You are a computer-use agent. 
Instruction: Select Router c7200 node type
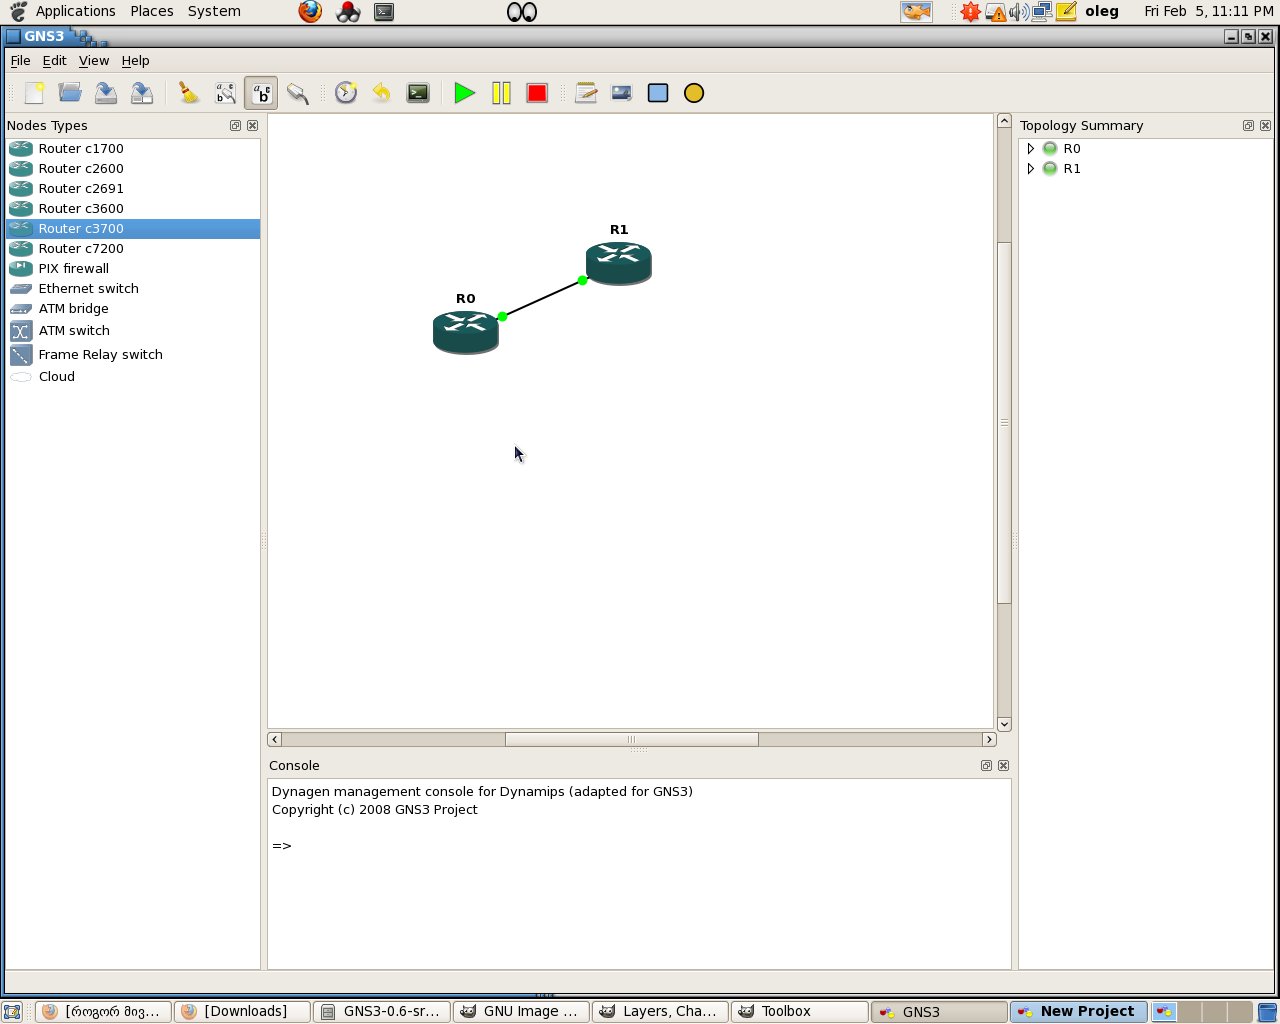click(81, 249)
